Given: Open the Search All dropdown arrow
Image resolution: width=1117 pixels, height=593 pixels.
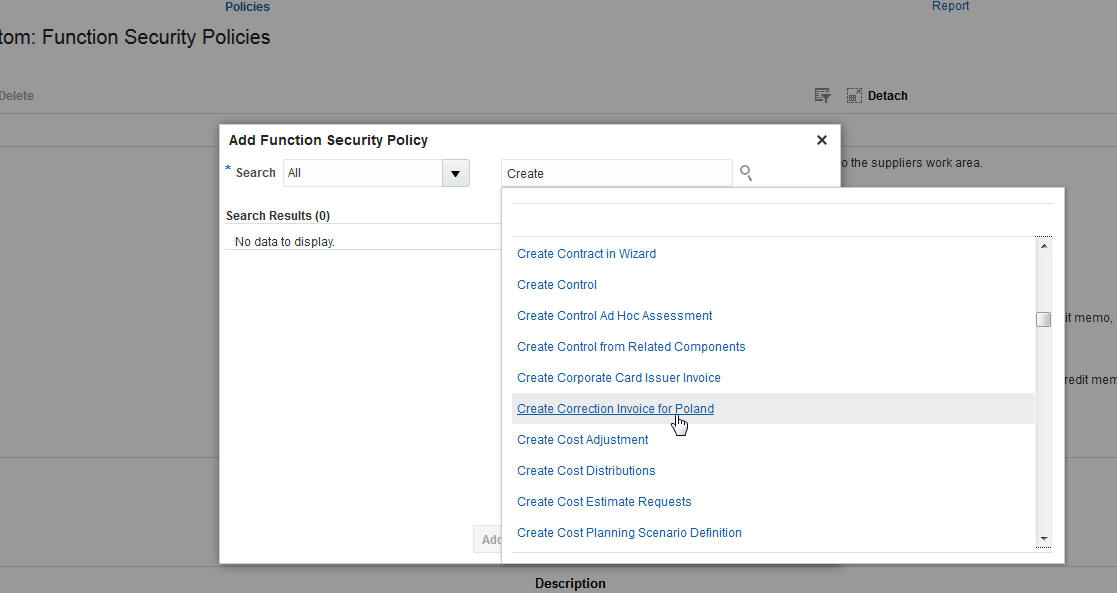Looking at the screenshot, I should 455,173.
